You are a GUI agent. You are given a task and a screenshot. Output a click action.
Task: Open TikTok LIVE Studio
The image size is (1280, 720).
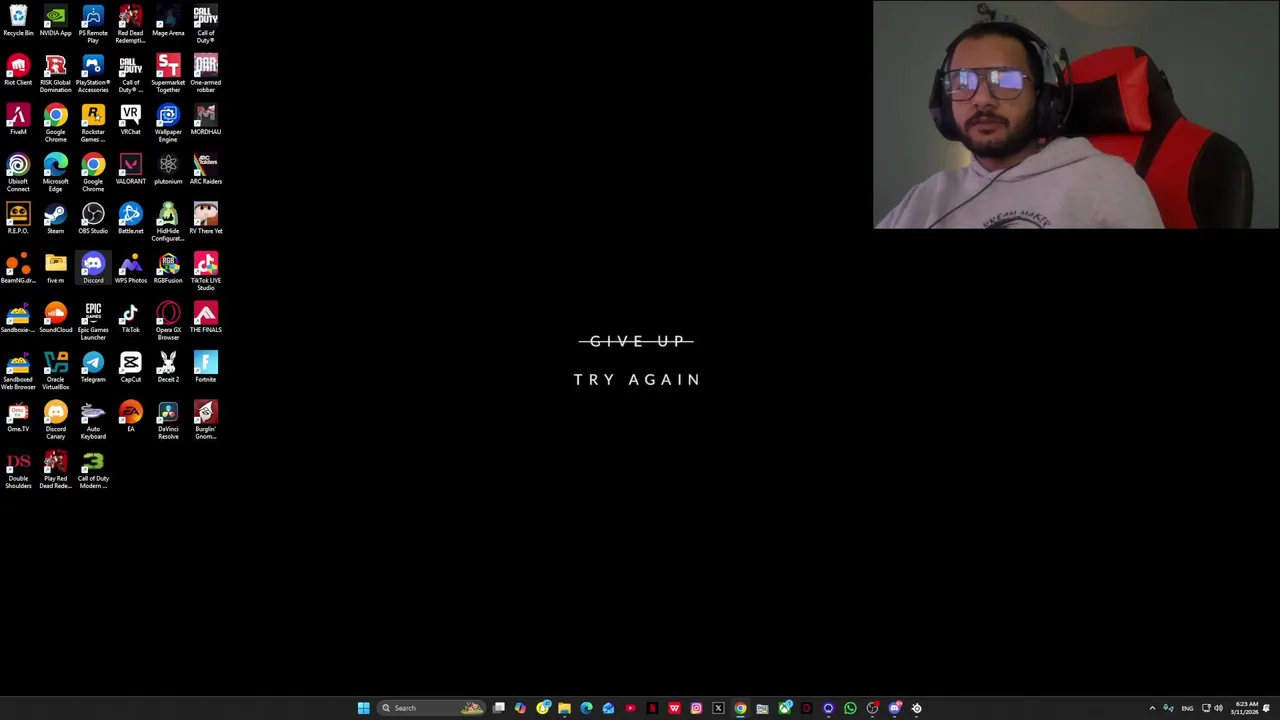(206, 272)
